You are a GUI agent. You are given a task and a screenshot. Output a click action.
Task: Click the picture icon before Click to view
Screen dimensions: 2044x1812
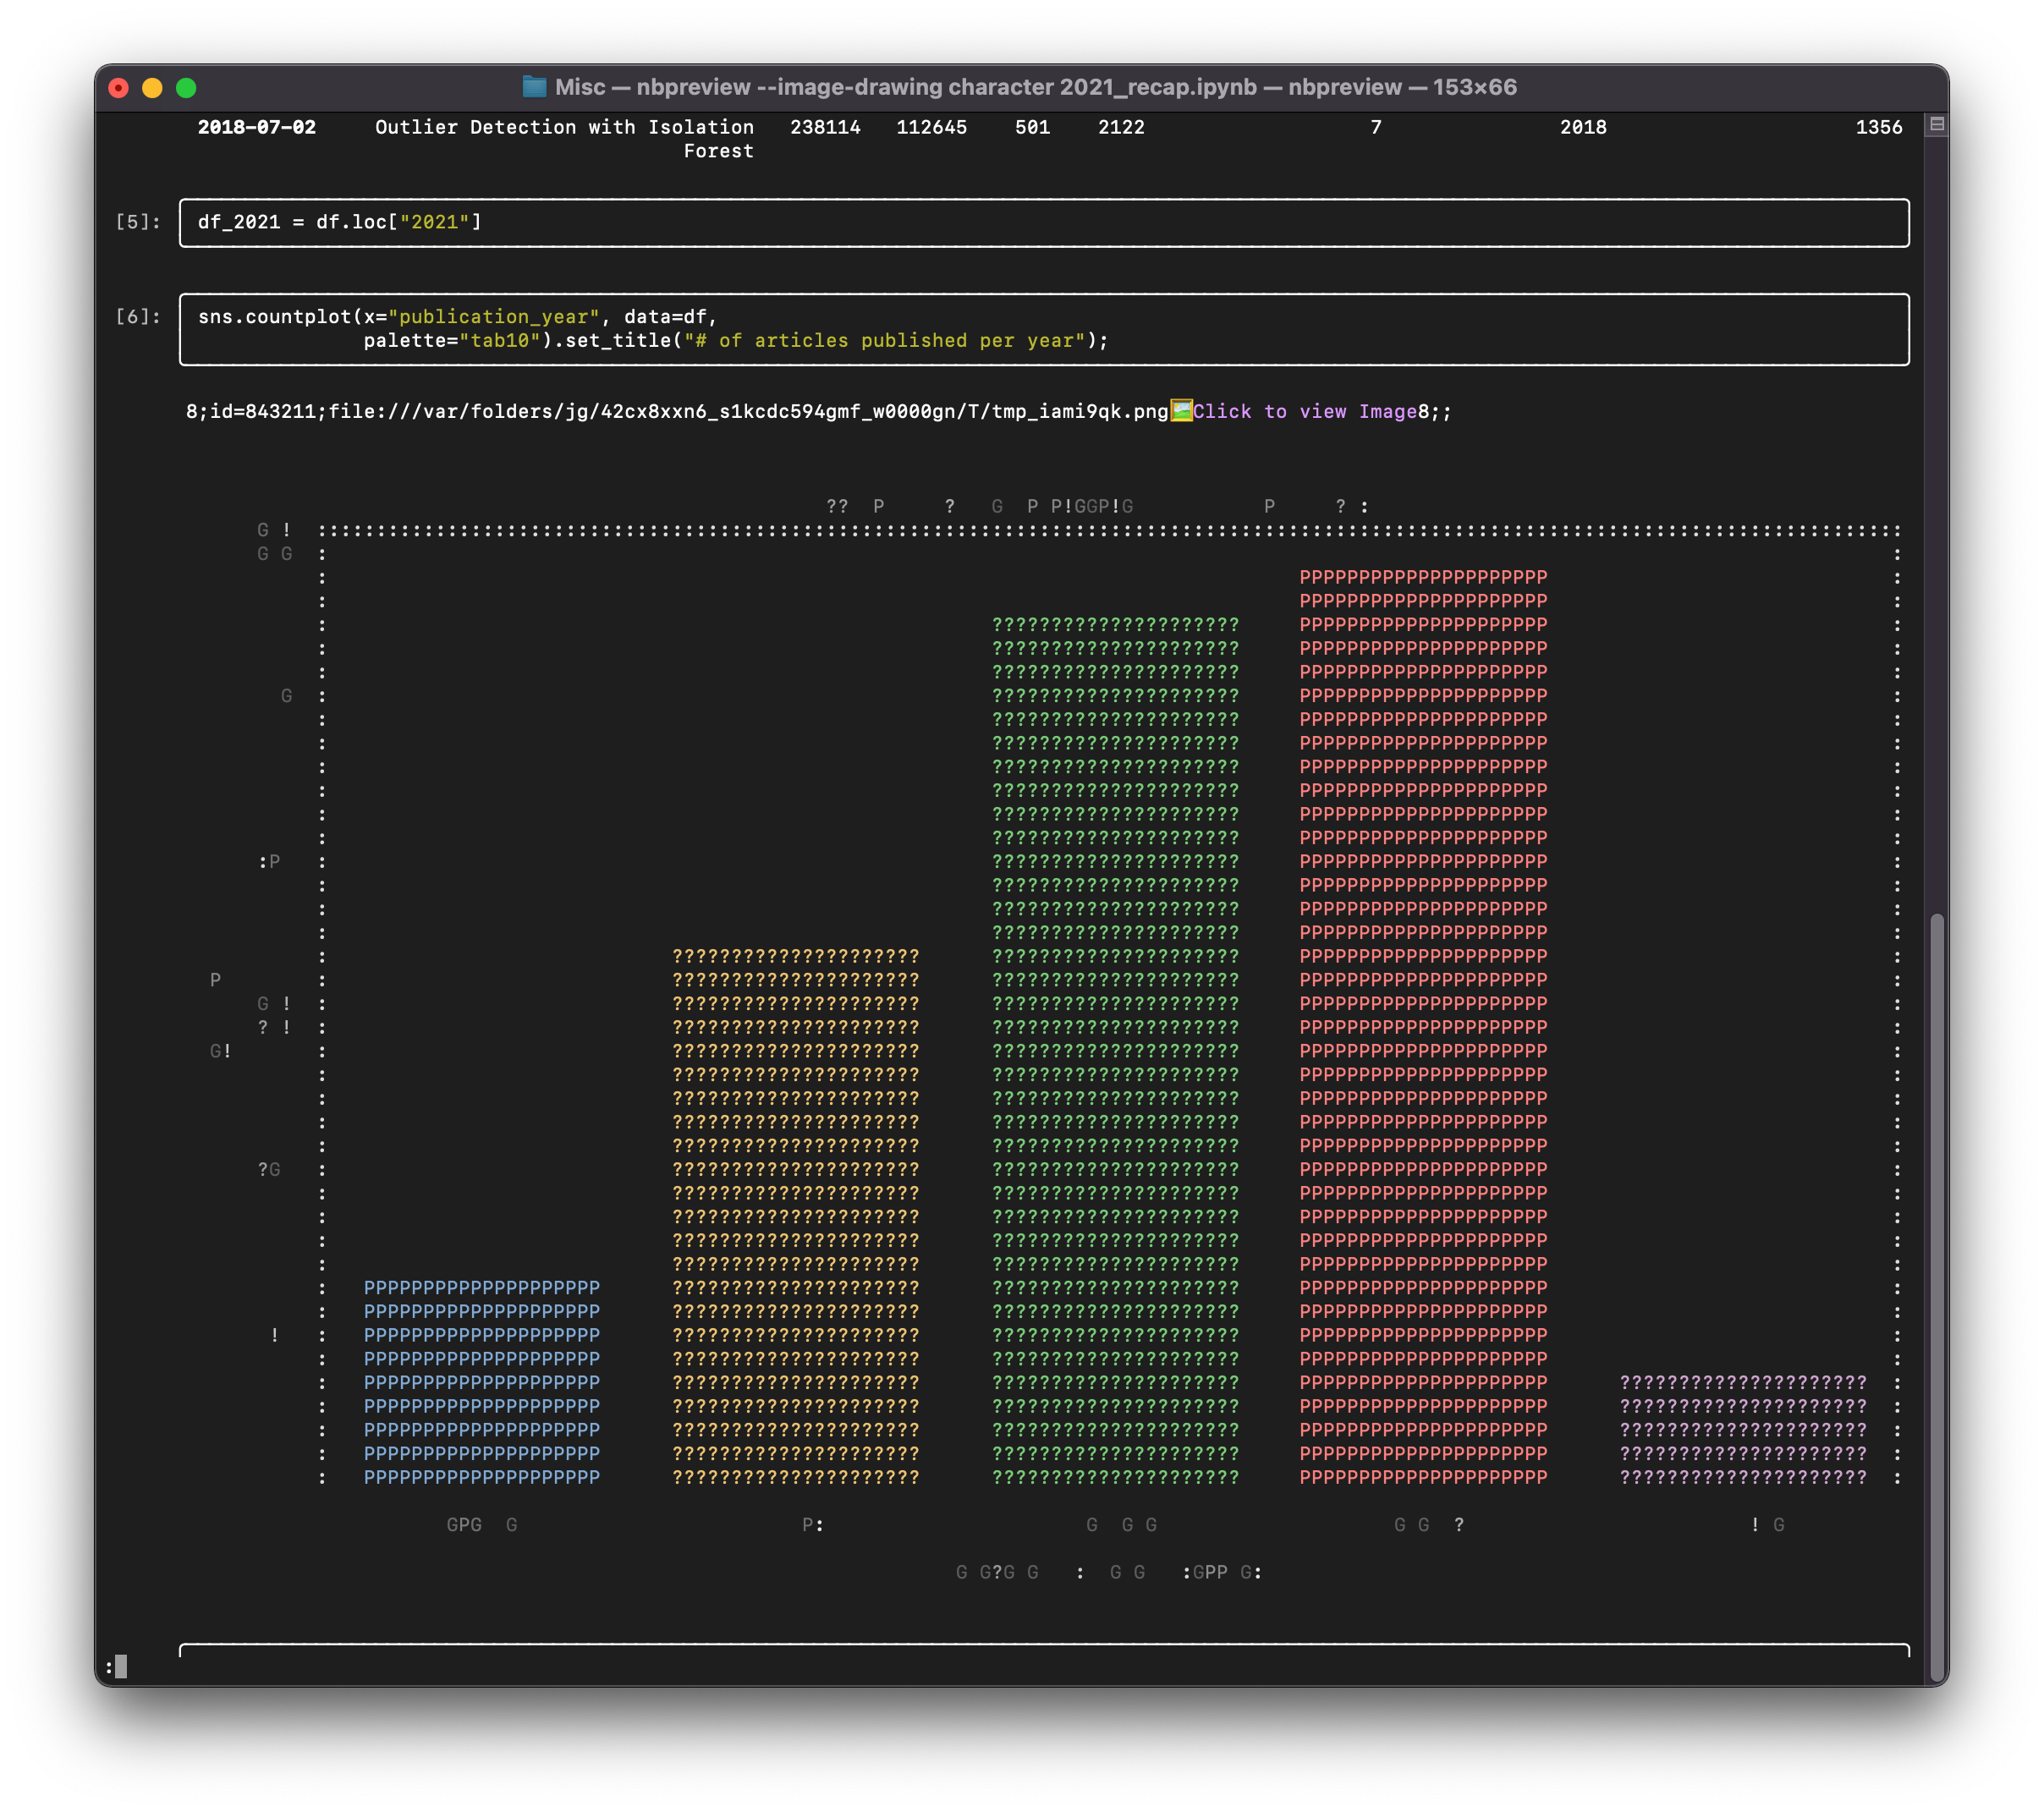(x=1181, y=411)
